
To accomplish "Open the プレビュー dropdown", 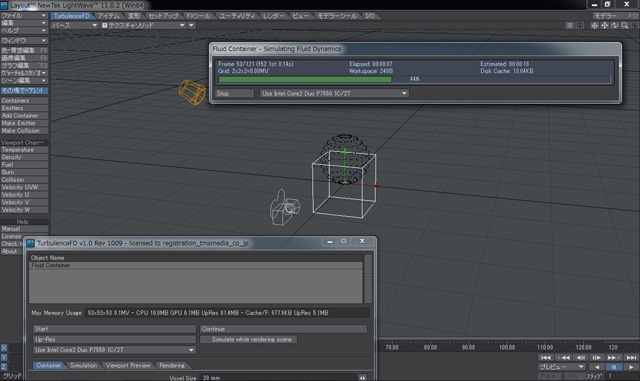I will coord(562,367).
